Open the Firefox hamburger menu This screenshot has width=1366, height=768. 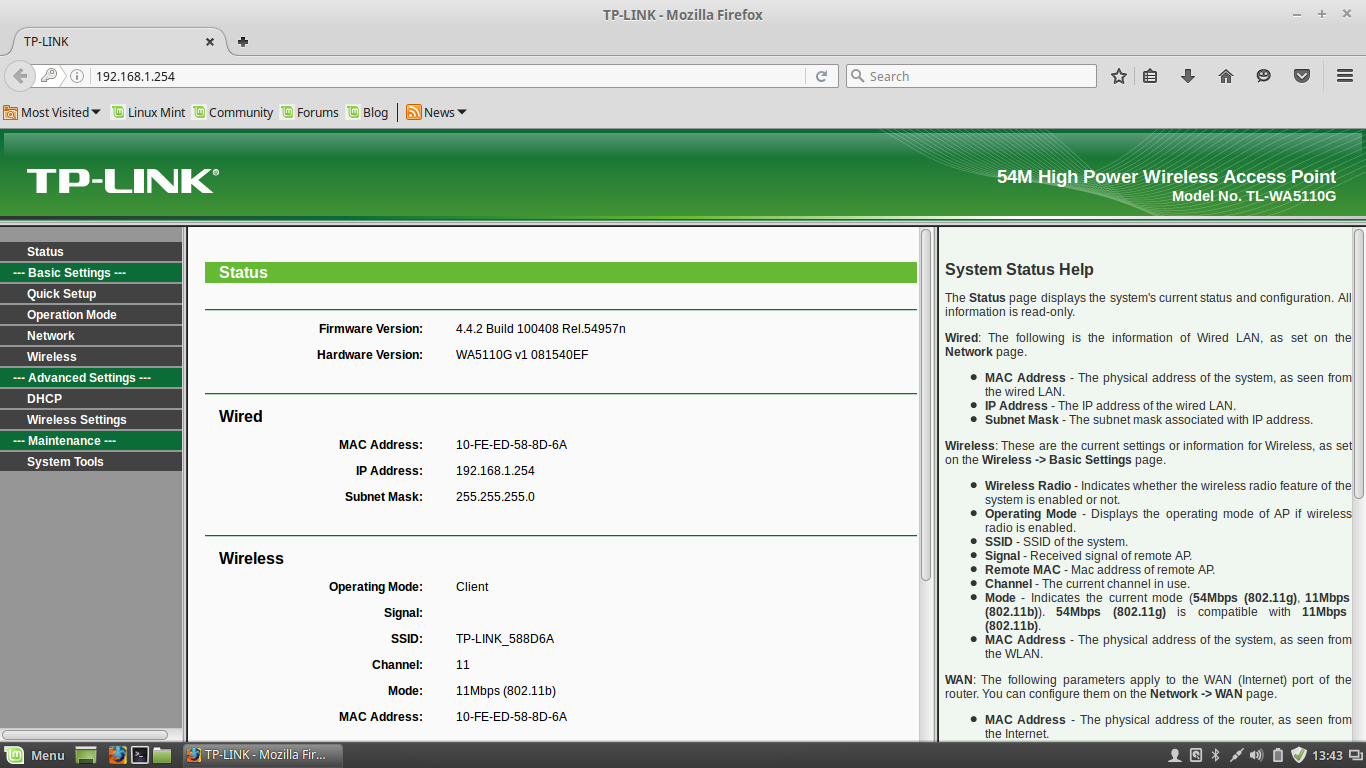[1345, 76]
